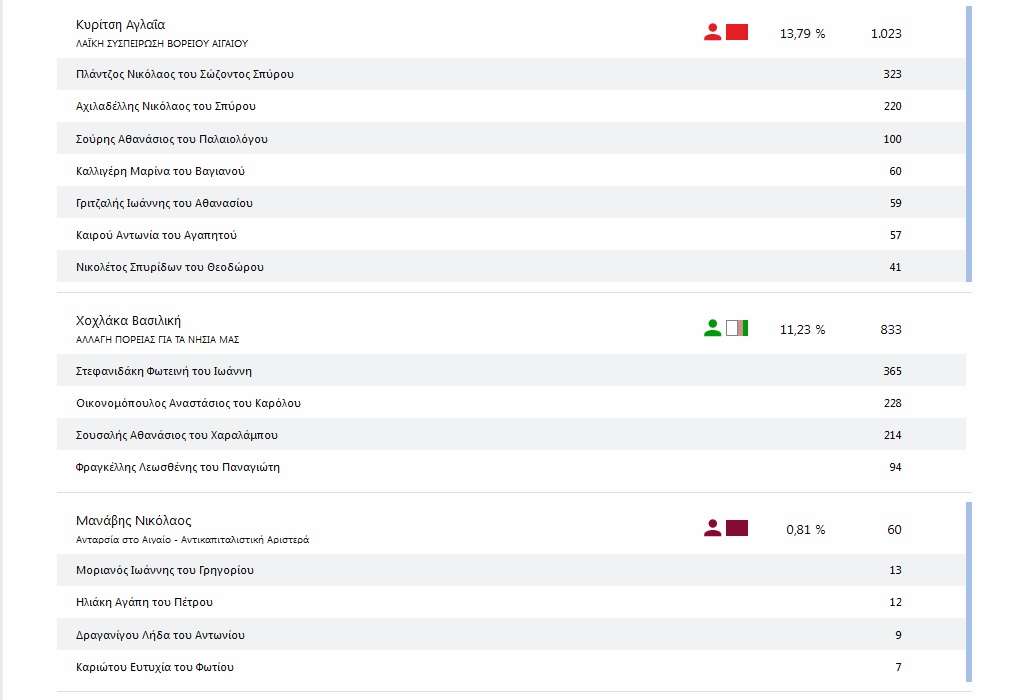The image size is (1026, 700).
Task: Select row Πλάντζος Νικόλαος του Σώζοντος Σπύρου
Action: [185, 74]
